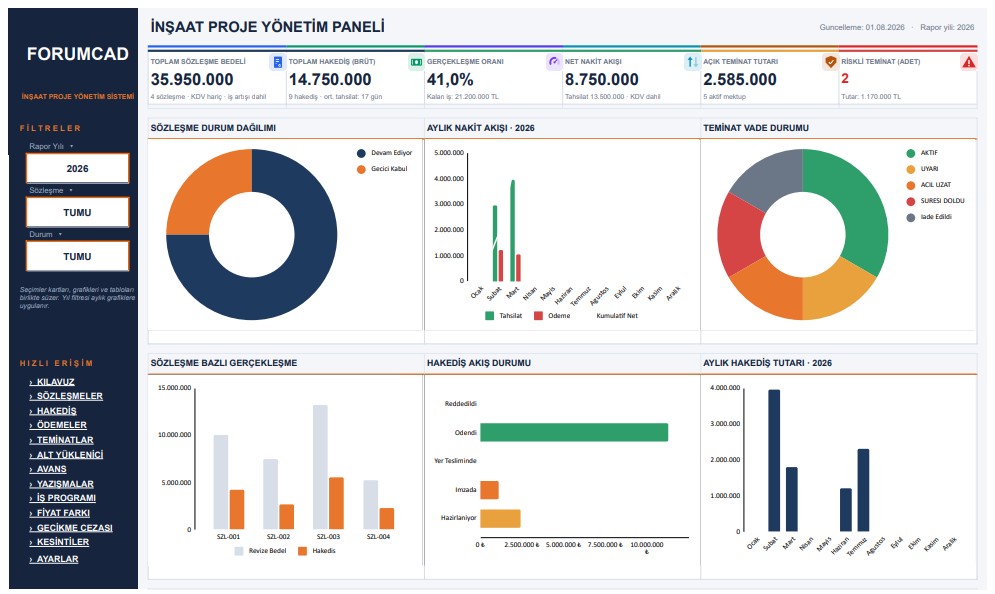Open the Durum filter dropdown arrow
The height and width of the screenshot is (594, 995).
(x=60, y=234)
